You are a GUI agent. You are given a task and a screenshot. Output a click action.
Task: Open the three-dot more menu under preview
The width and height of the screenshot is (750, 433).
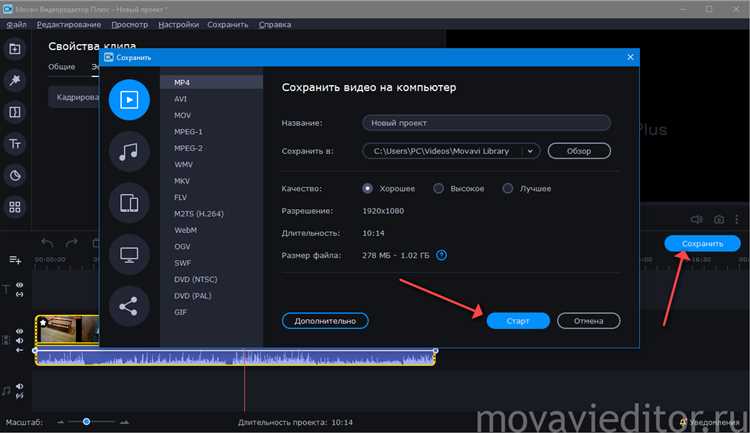click(737, 219)
